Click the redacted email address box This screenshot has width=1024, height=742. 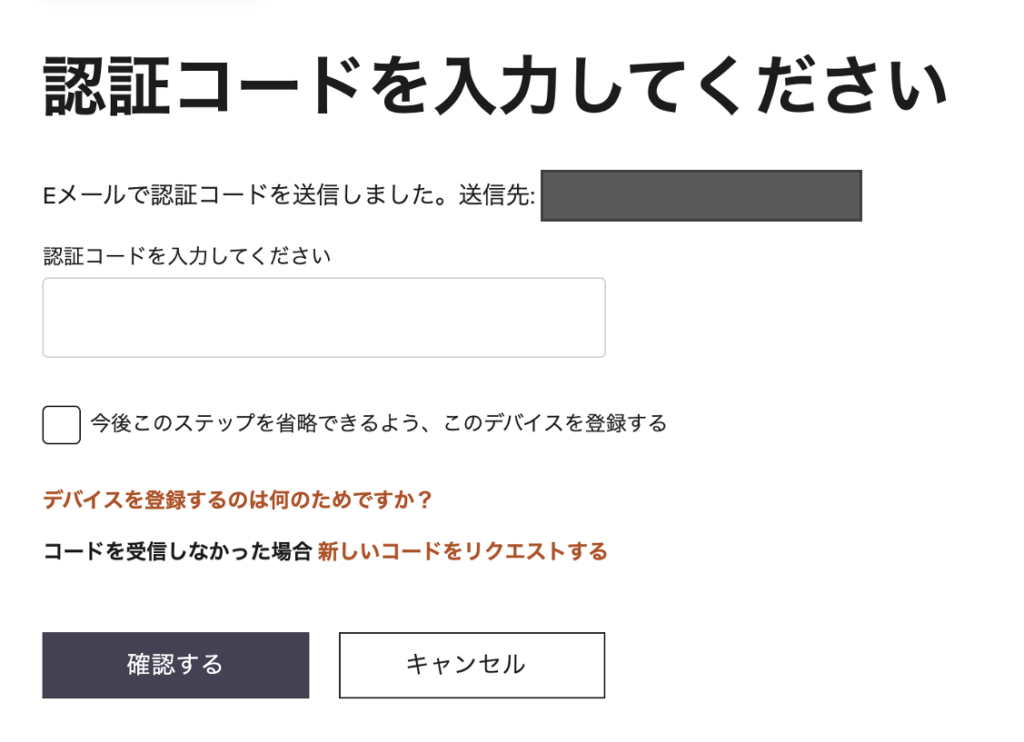point(700,196)
